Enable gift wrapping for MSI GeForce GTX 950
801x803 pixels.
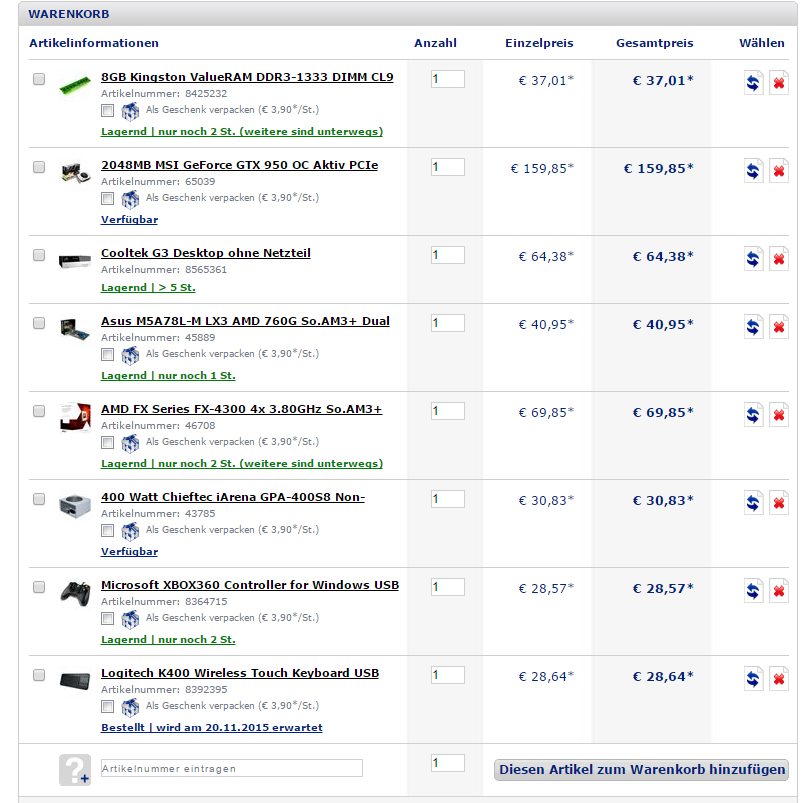[108, 199]
